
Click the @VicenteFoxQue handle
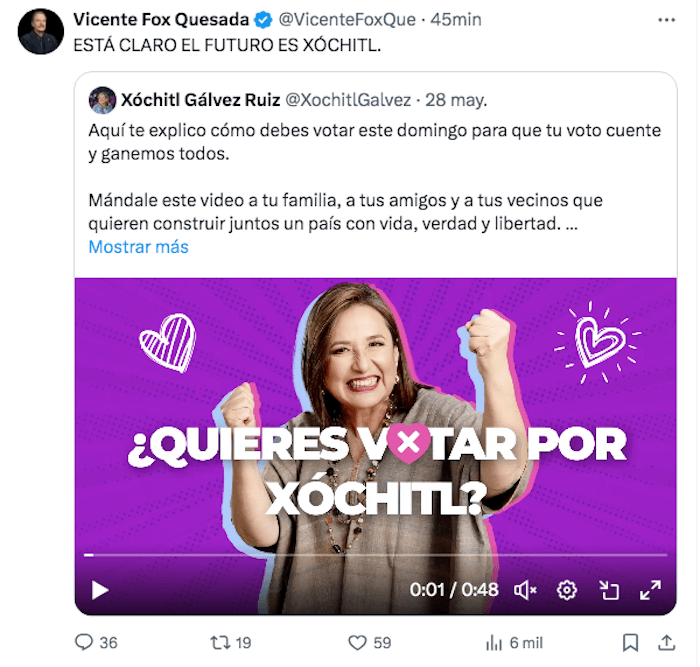click(x=347, y=20)
